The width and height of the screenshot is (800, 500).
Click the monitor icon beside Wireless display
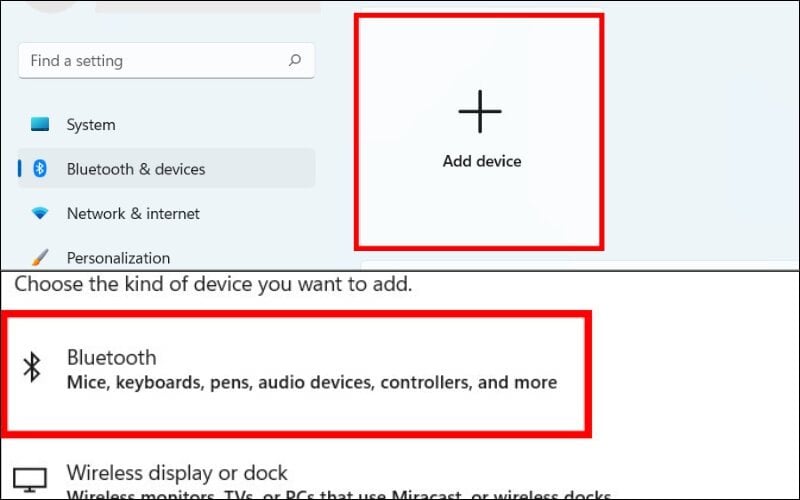(x=30, y=480)
